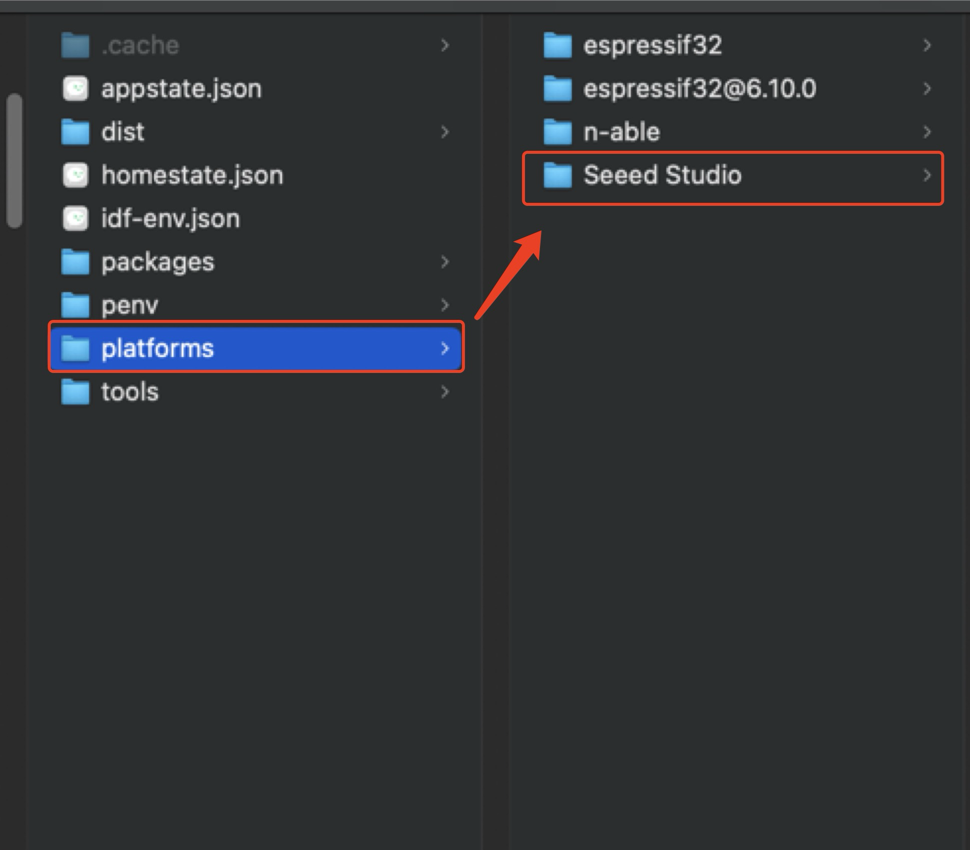
Task: Click the espressif32 folder icon
Action: 557,45
